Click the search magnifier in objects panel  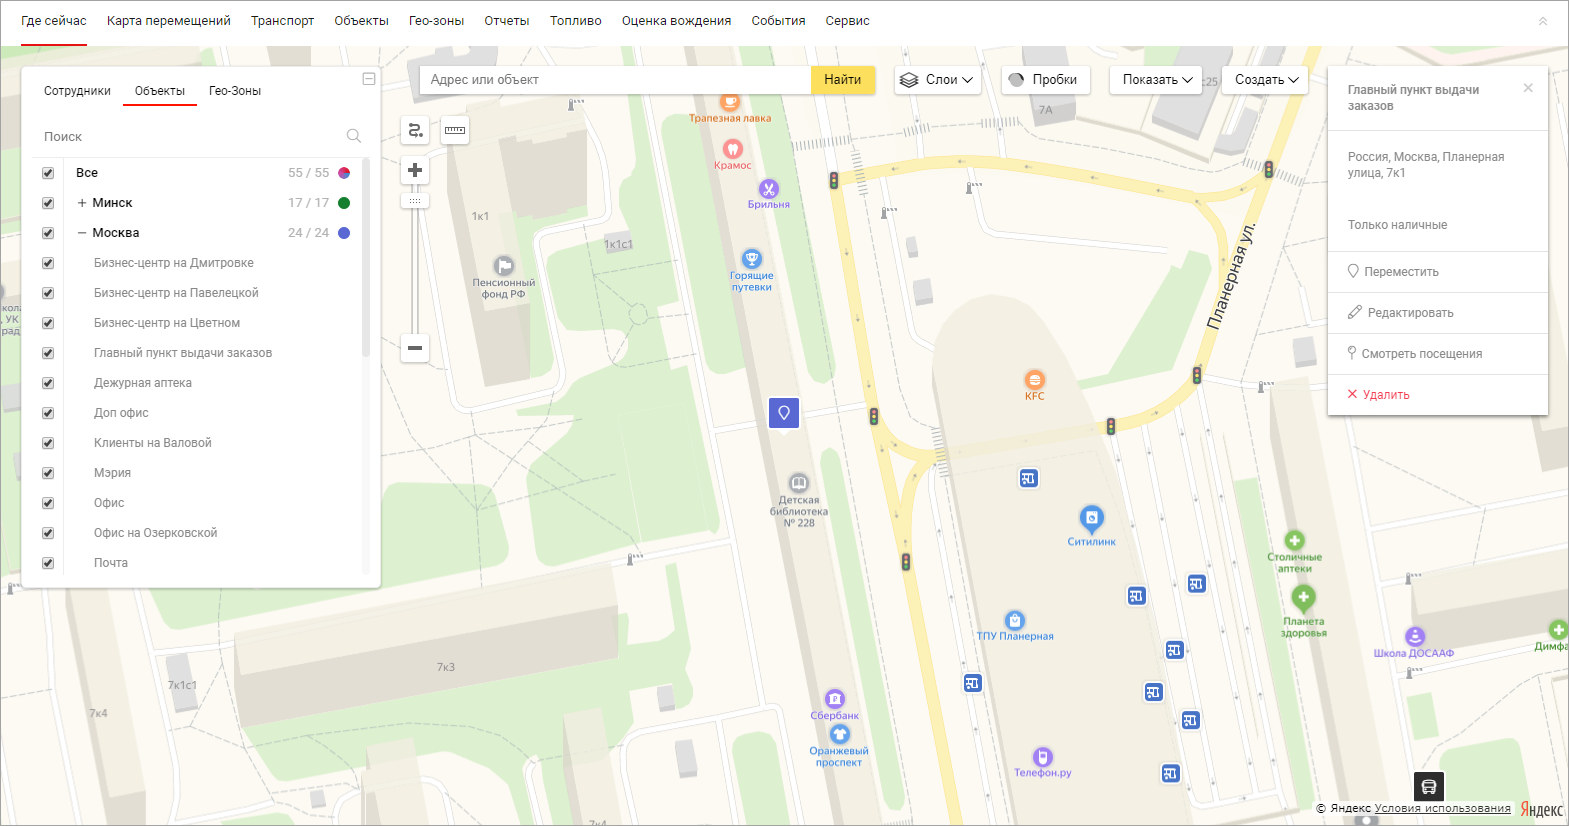click(354, 136)
